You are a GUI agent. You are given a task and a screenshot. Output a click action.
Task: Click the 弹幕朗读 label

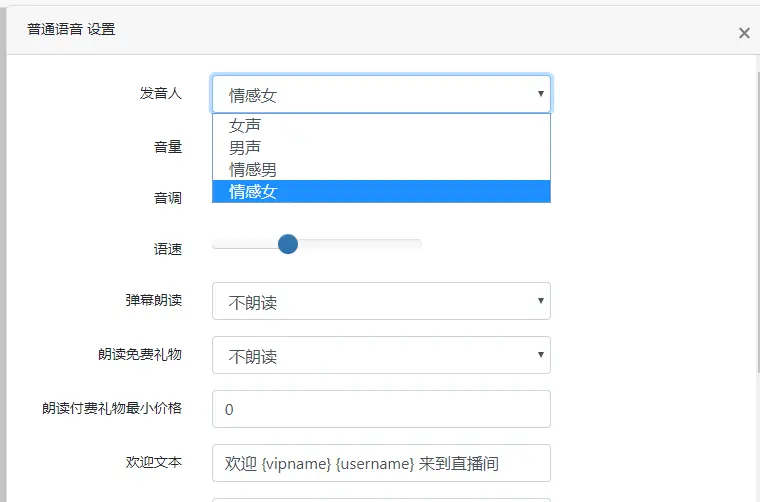154,300
